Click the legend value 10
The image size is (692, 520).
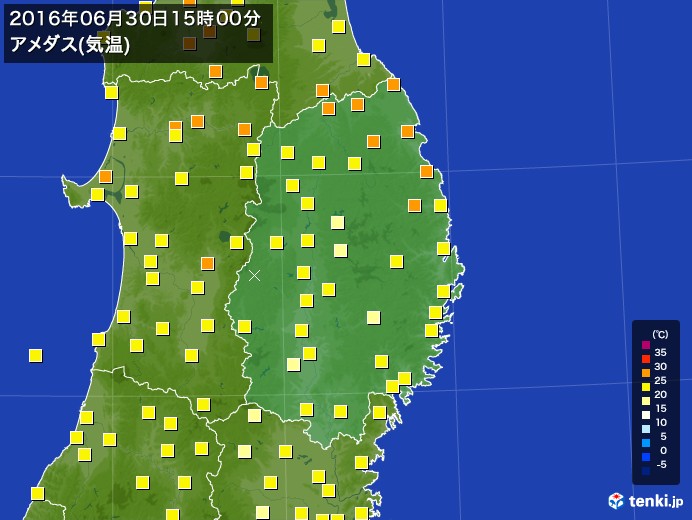coord(662,422)
